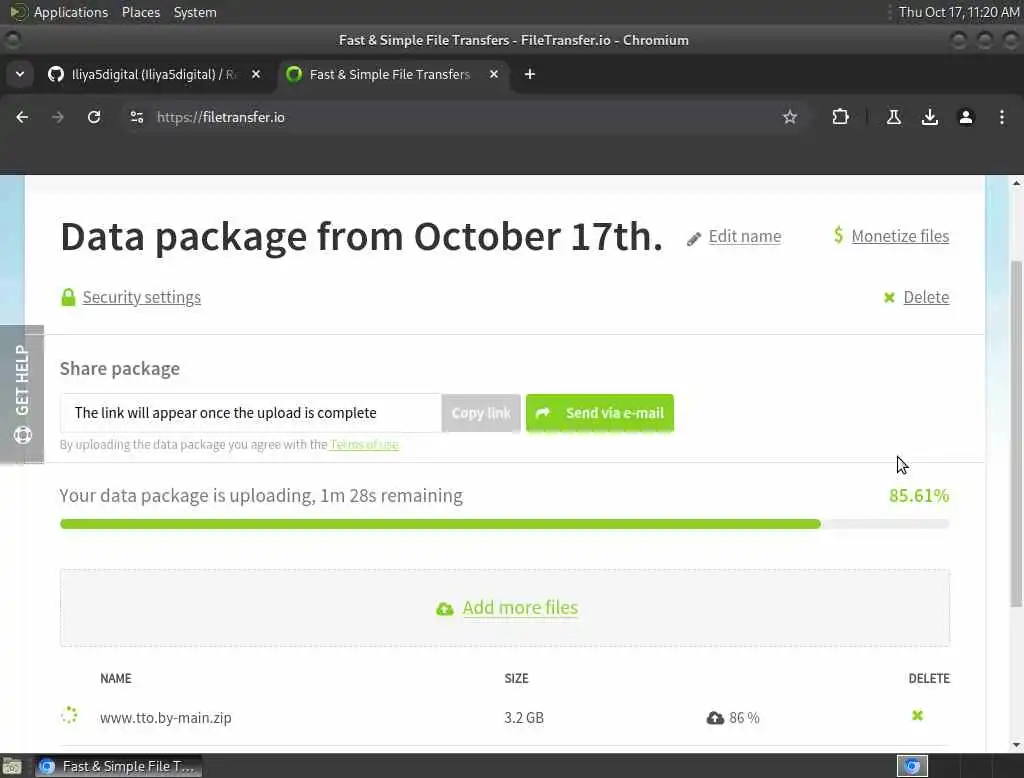Open the Applications menu
Image resolution: width=1024 pixels, height=778 pixels.
tap(70, 12)
